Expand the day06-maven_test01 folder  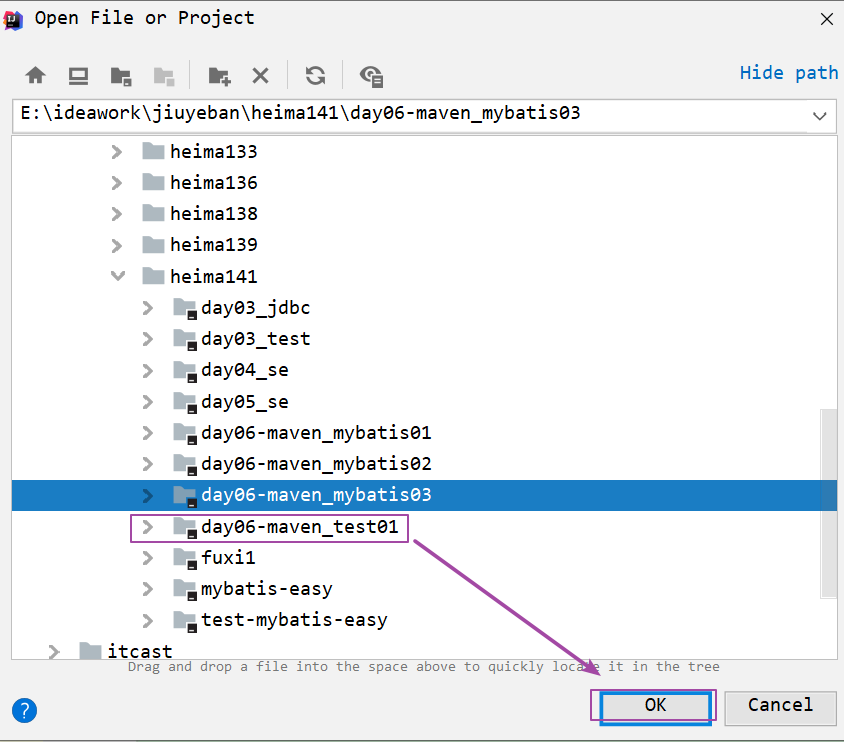[x=148, y=526]
